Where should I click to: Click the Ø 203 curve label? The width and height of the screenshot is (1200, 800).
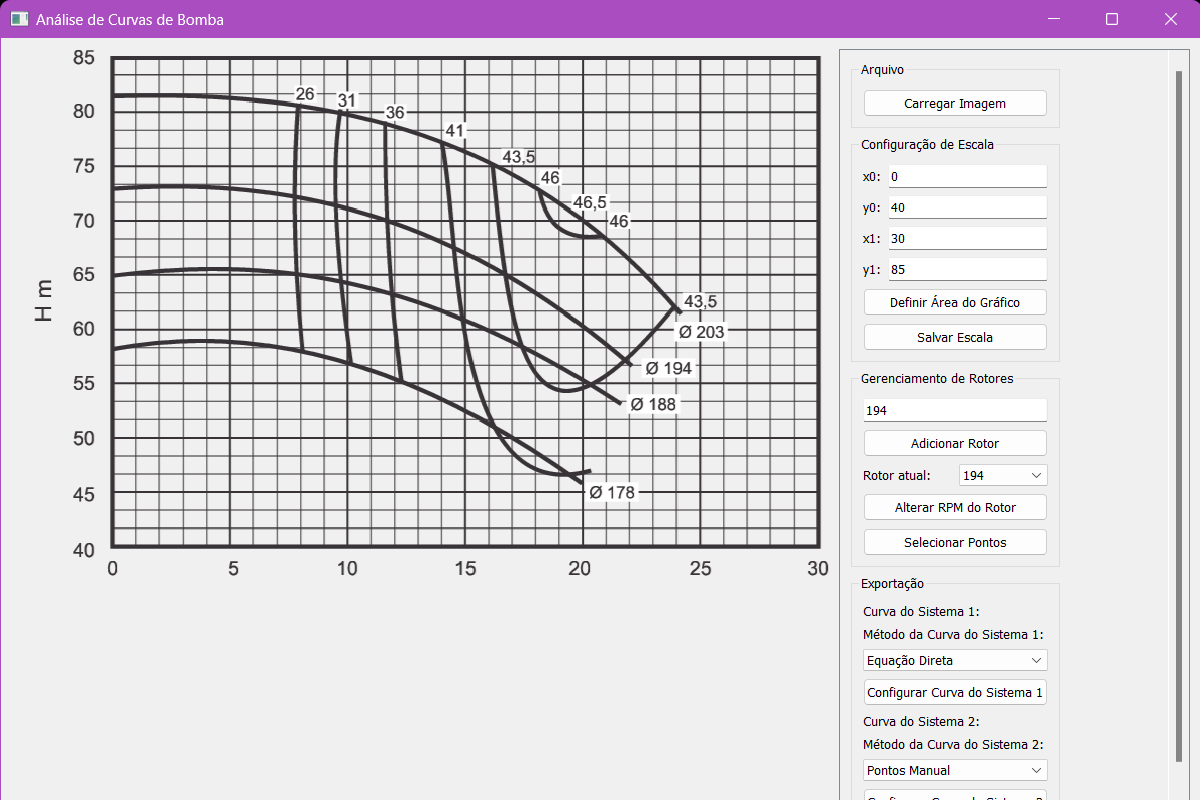[x=701, y=332]
